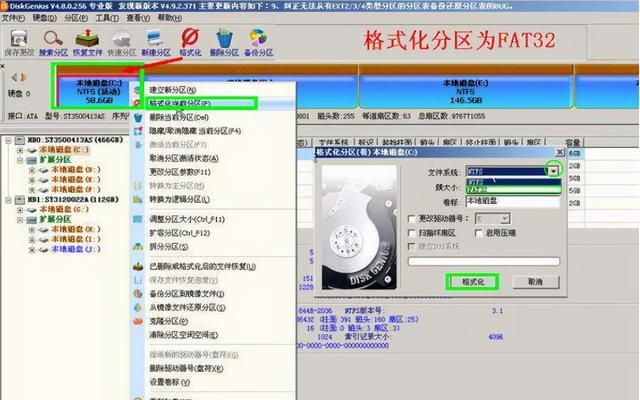Click the 格式化 button in the dialog
The image size is (640, 400).
point(473,282)
